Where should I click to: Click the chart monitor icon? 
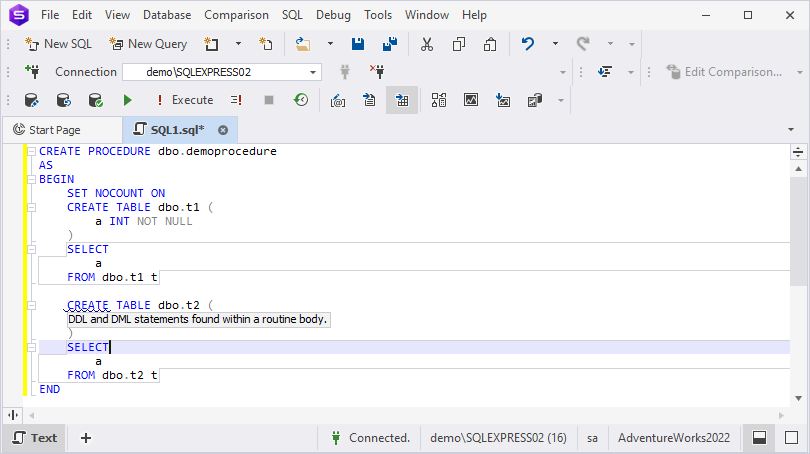(x=471, y=100)
